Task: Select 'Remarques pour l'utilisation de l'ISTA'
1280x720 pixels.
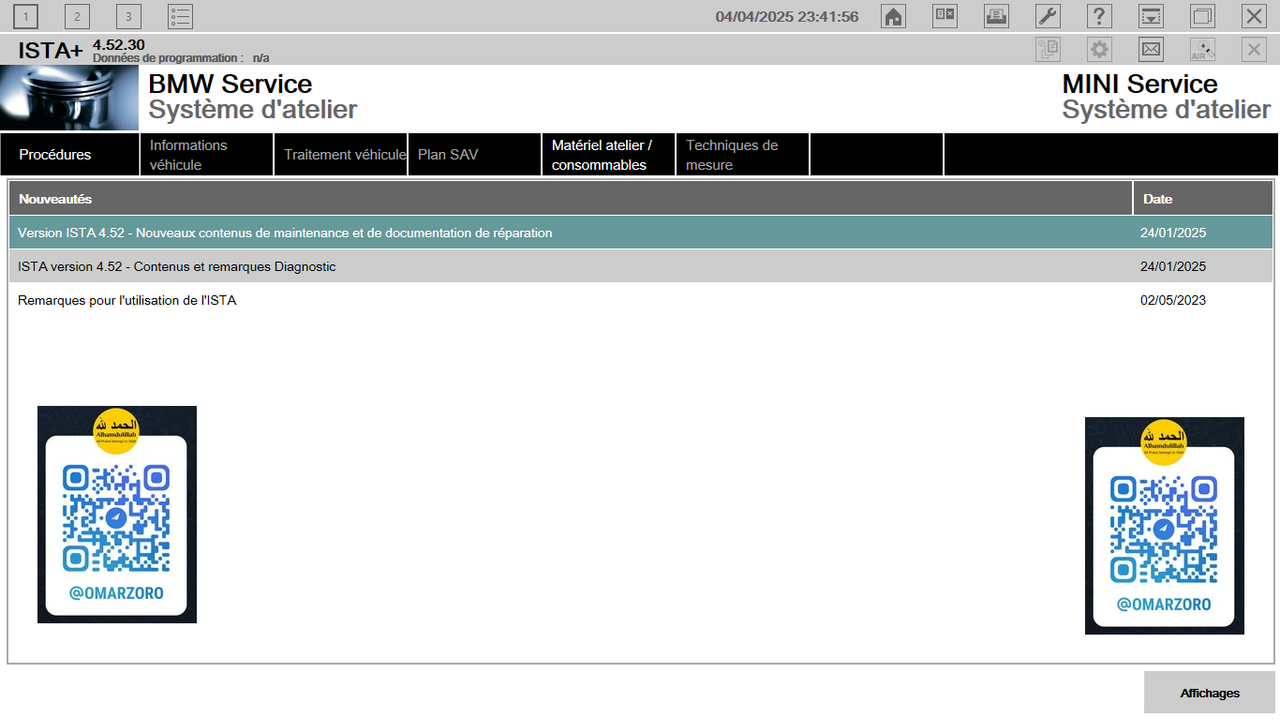Action: pos(641,300)
